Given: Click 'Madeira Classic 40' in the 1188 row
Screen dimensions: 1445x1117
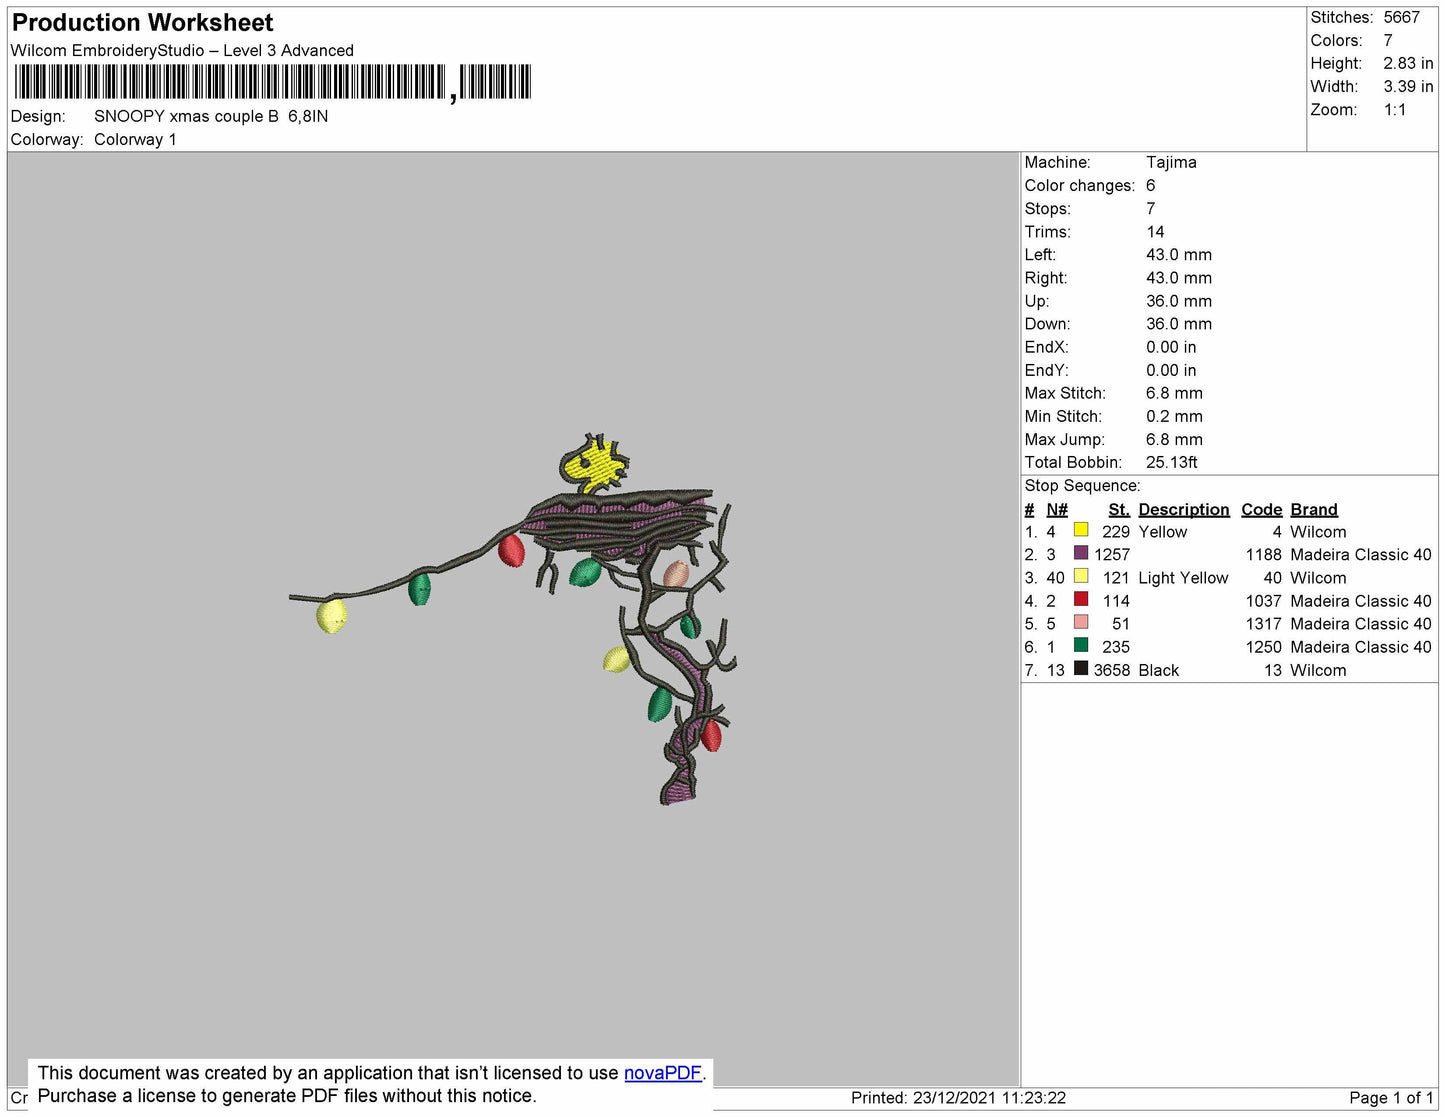Looking at the screenshot, I should tap(1361, 554).
